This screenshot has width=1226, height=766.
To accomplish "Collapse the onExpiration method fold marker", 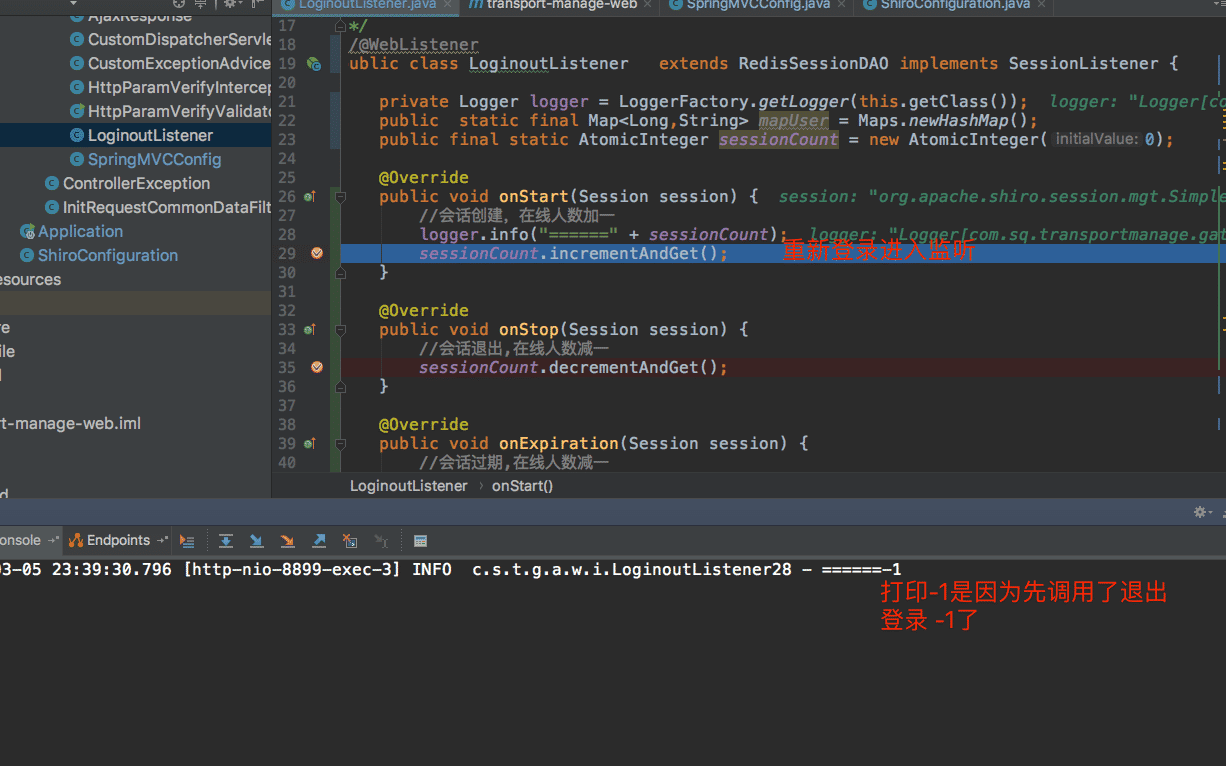I will point(340,444).
